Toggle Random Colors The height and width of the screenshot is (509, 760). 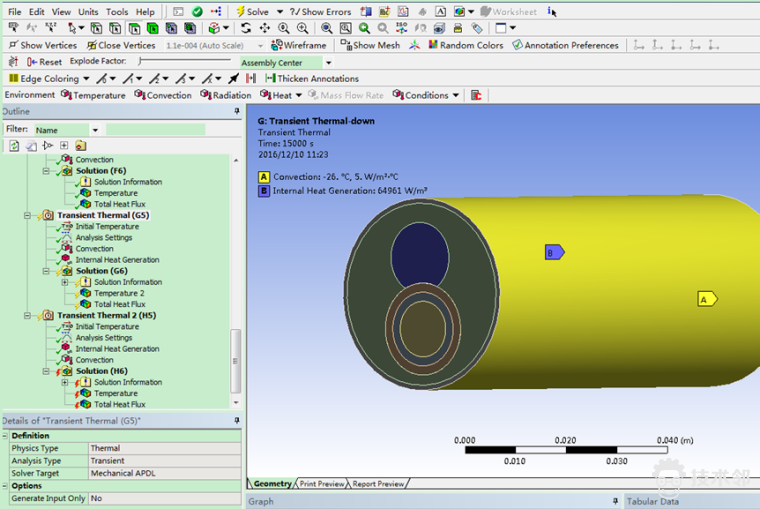coord(466,45)
